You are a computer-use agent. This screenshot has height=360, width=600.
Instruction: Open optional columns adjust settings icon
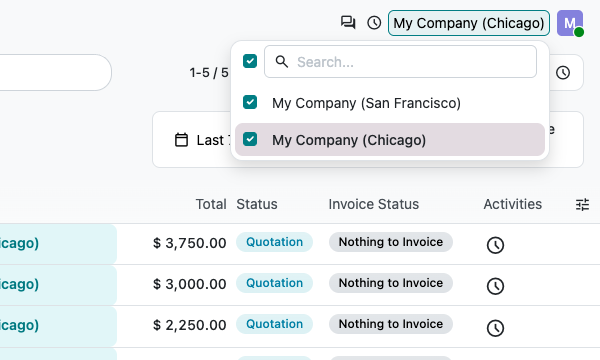[x=582, y=205]
